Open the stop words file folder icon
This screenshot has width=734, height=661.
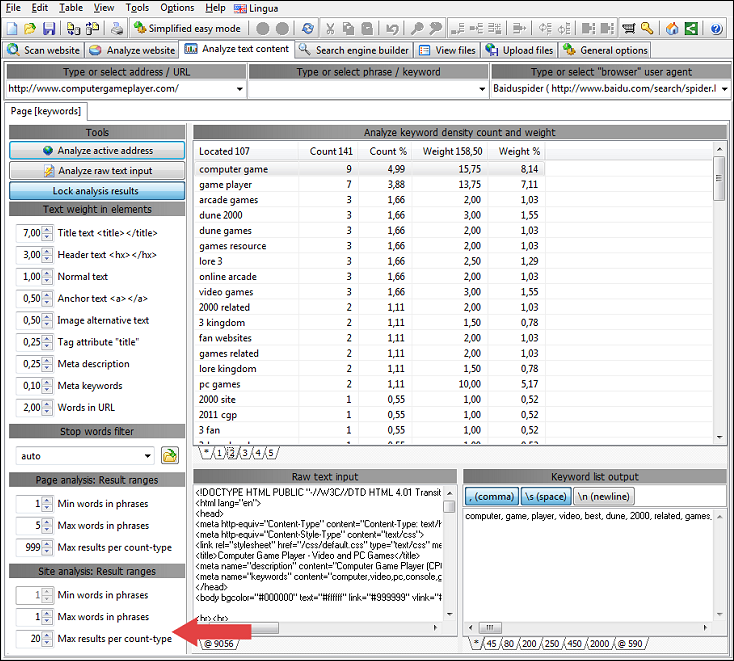pyautogui.click(x=170, y=455)
